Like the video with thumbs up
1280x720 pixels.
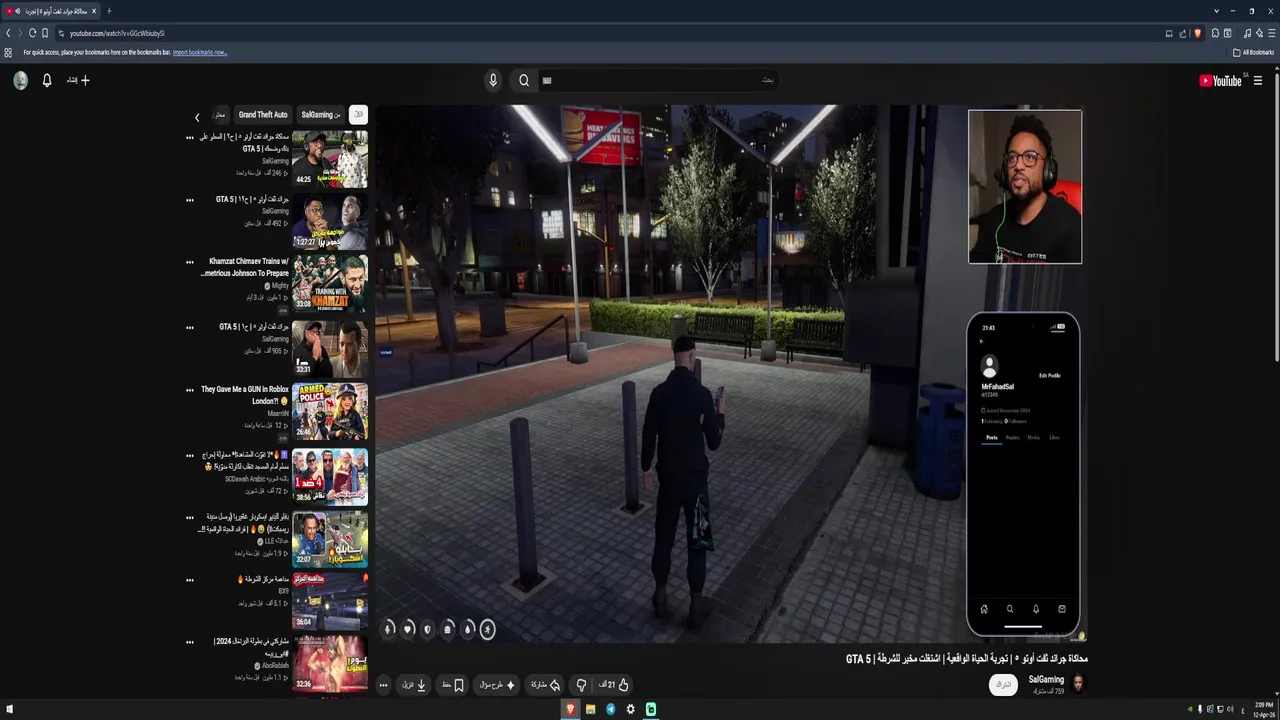click(614, 685)
